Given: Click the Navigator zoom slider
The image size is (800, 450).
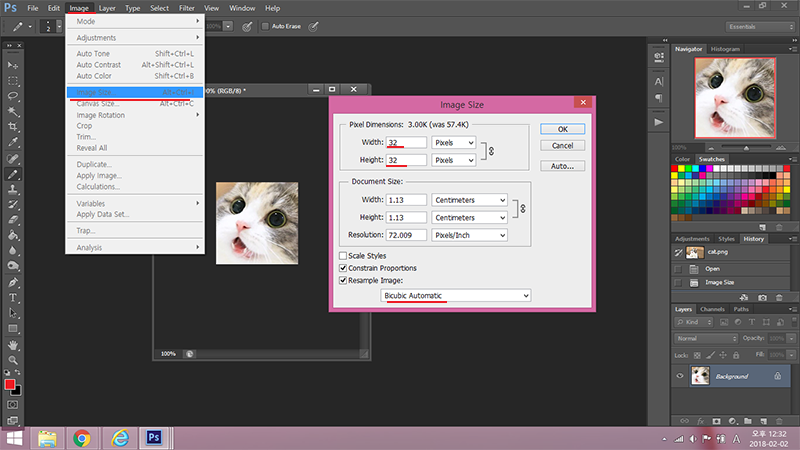Looking at the screenshot, I should 746,148.
